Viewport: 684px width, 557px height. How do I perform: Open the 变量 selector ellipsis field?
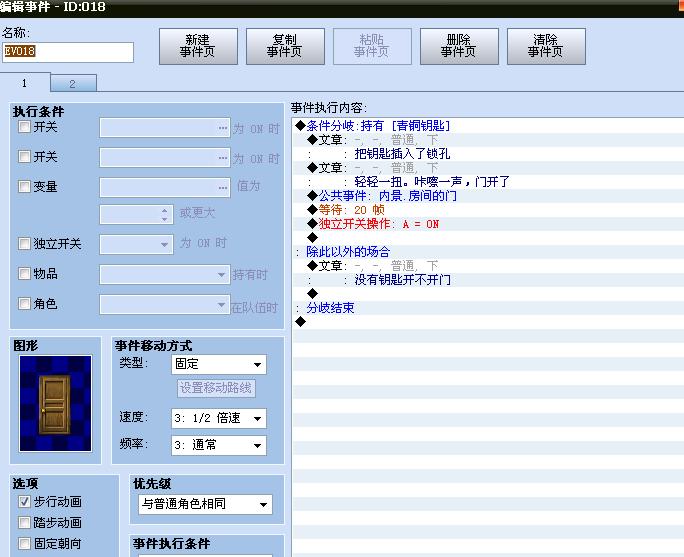pyautogui.click(x=165, y=188)
